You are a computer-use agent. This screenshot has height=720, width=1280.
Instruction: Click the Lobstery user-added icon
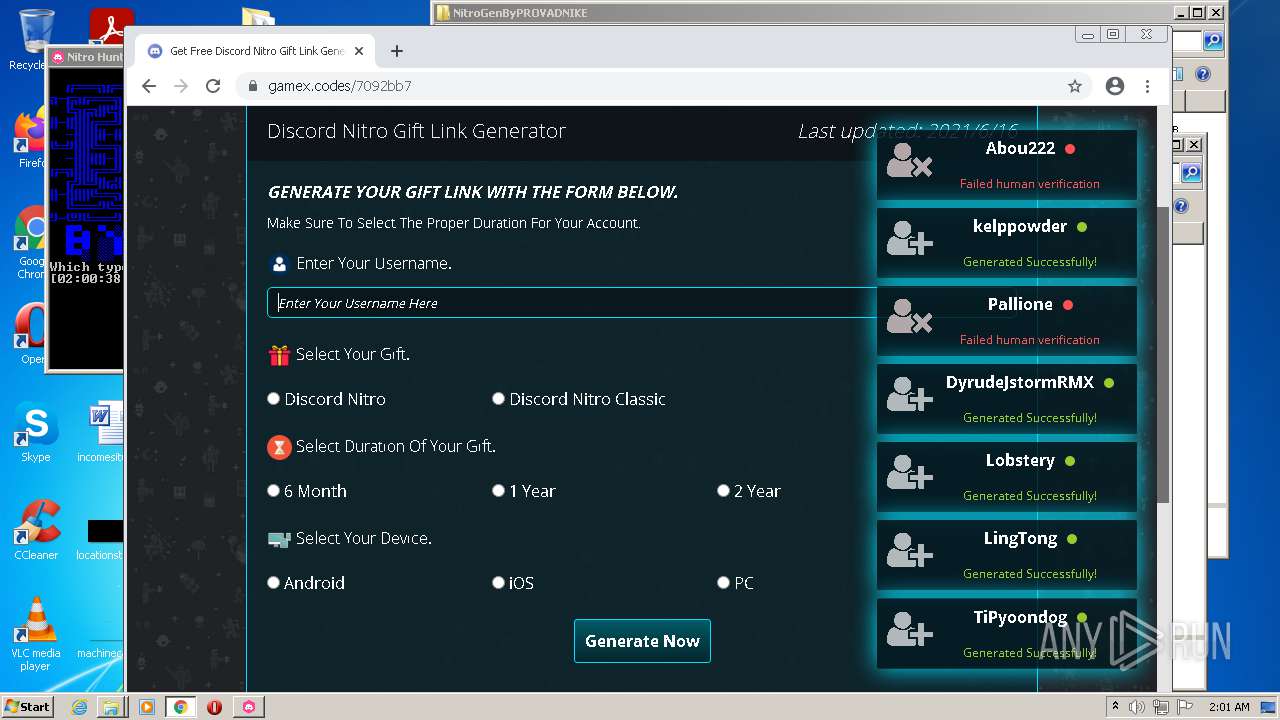pyautogui.click(x=909, y=473)
